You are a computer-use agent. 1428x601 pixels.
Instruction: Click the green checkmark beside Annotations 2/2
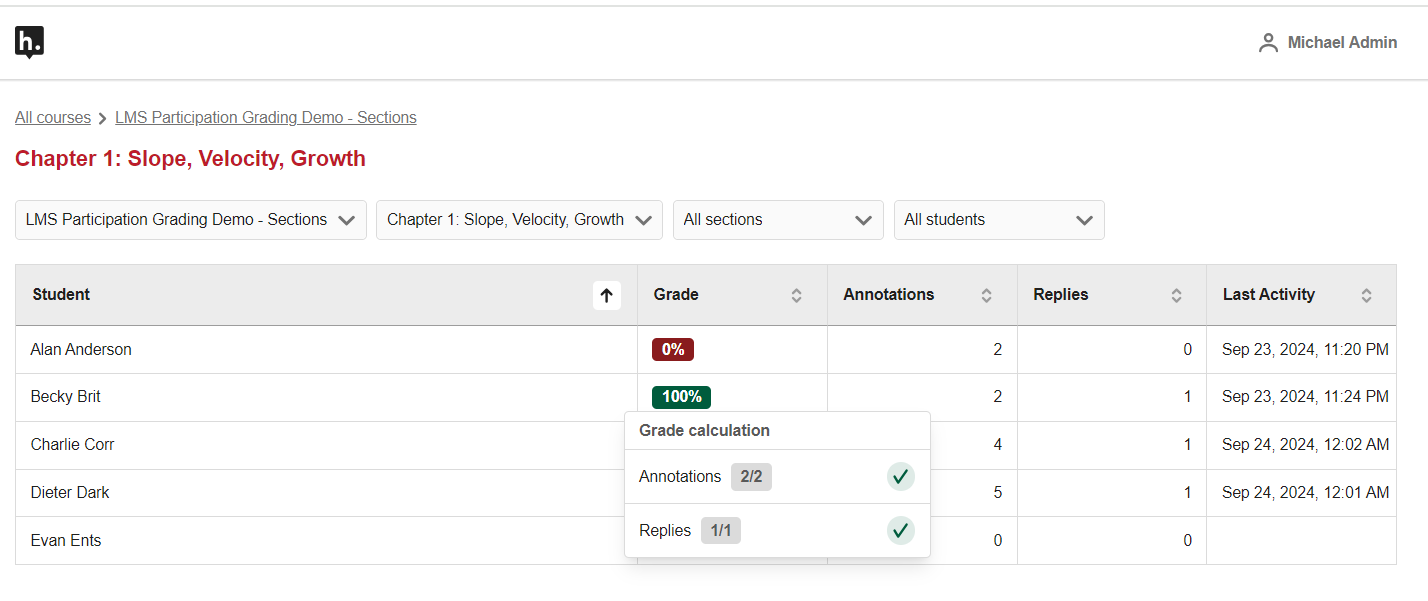pyautogui.click(x=900, y=477)
